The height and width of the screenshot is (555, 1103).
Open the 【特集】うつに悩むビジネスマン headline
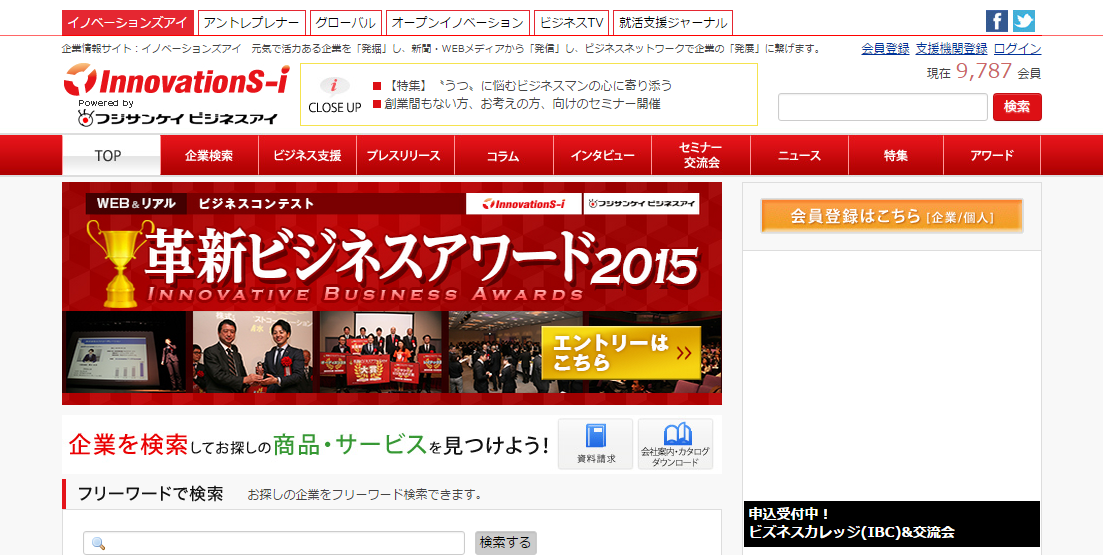pyautogui.click(x=528, y=86)
